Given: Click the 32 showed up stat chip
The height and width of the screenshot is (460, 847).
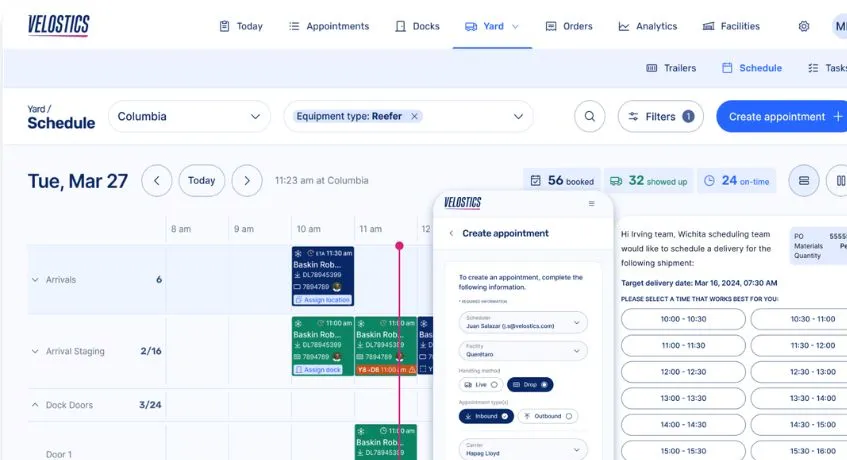Looking at the screenshot, I should click(648, 181).
